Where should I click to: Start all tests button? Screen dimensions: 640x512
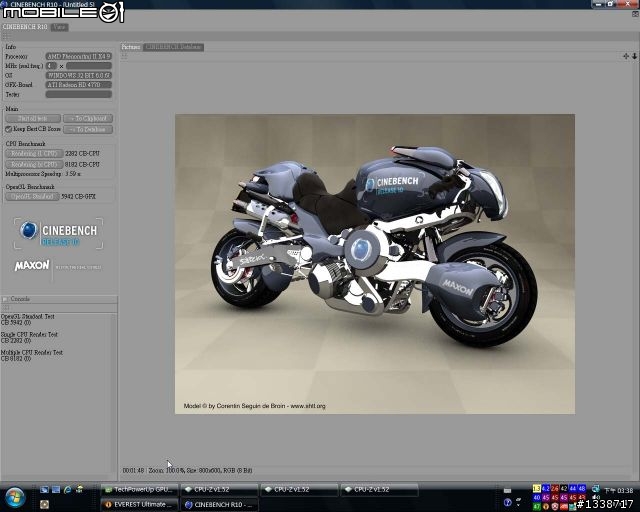coord(33,118)
